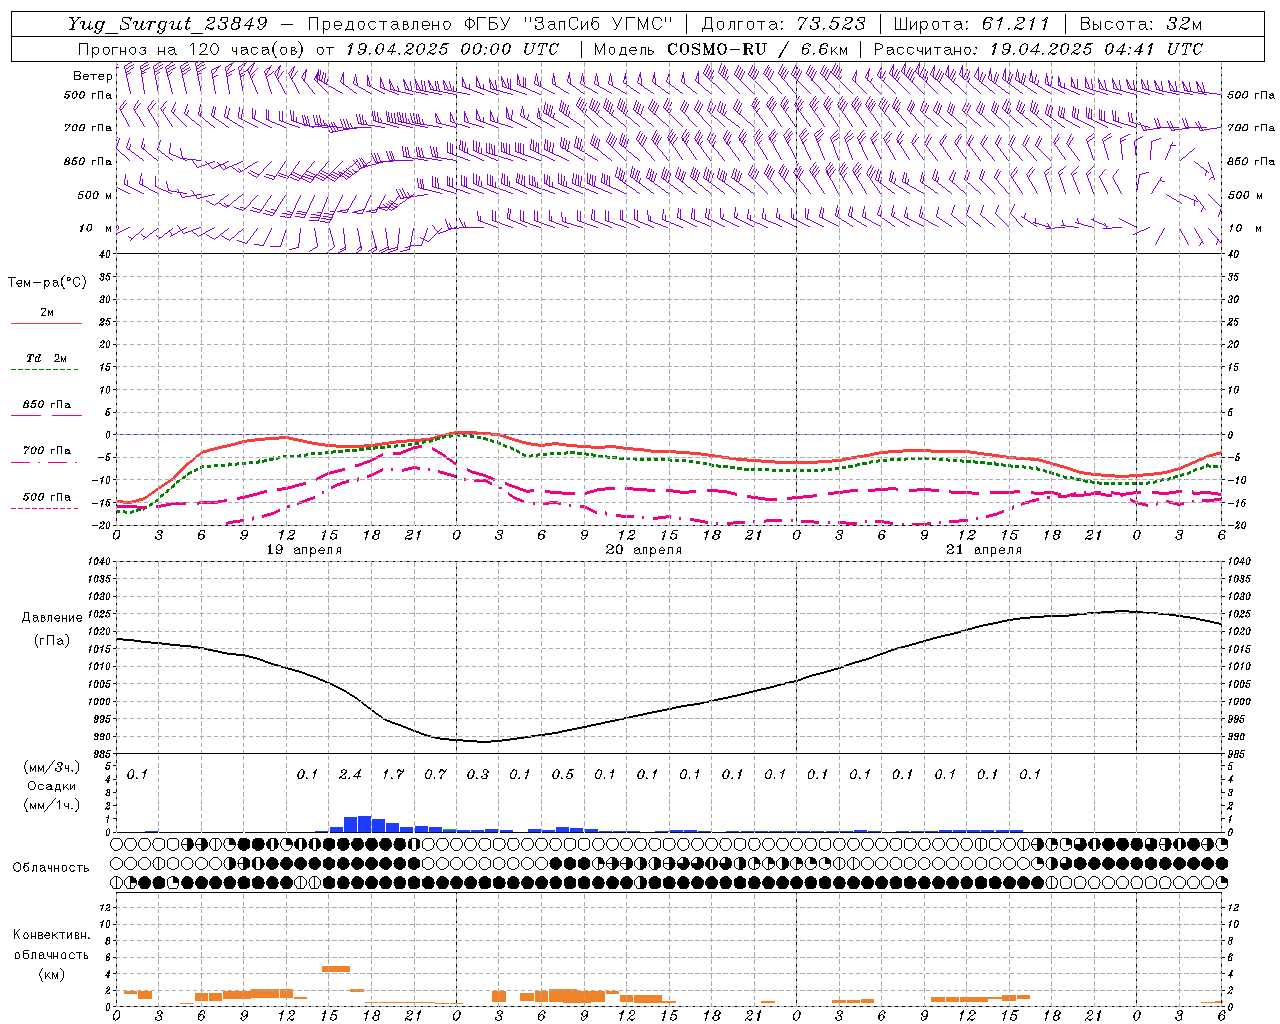Click the (мм/1ч.) unit label
The height and width of the screenshot is (1024, 1280).
tap(51, 805)
